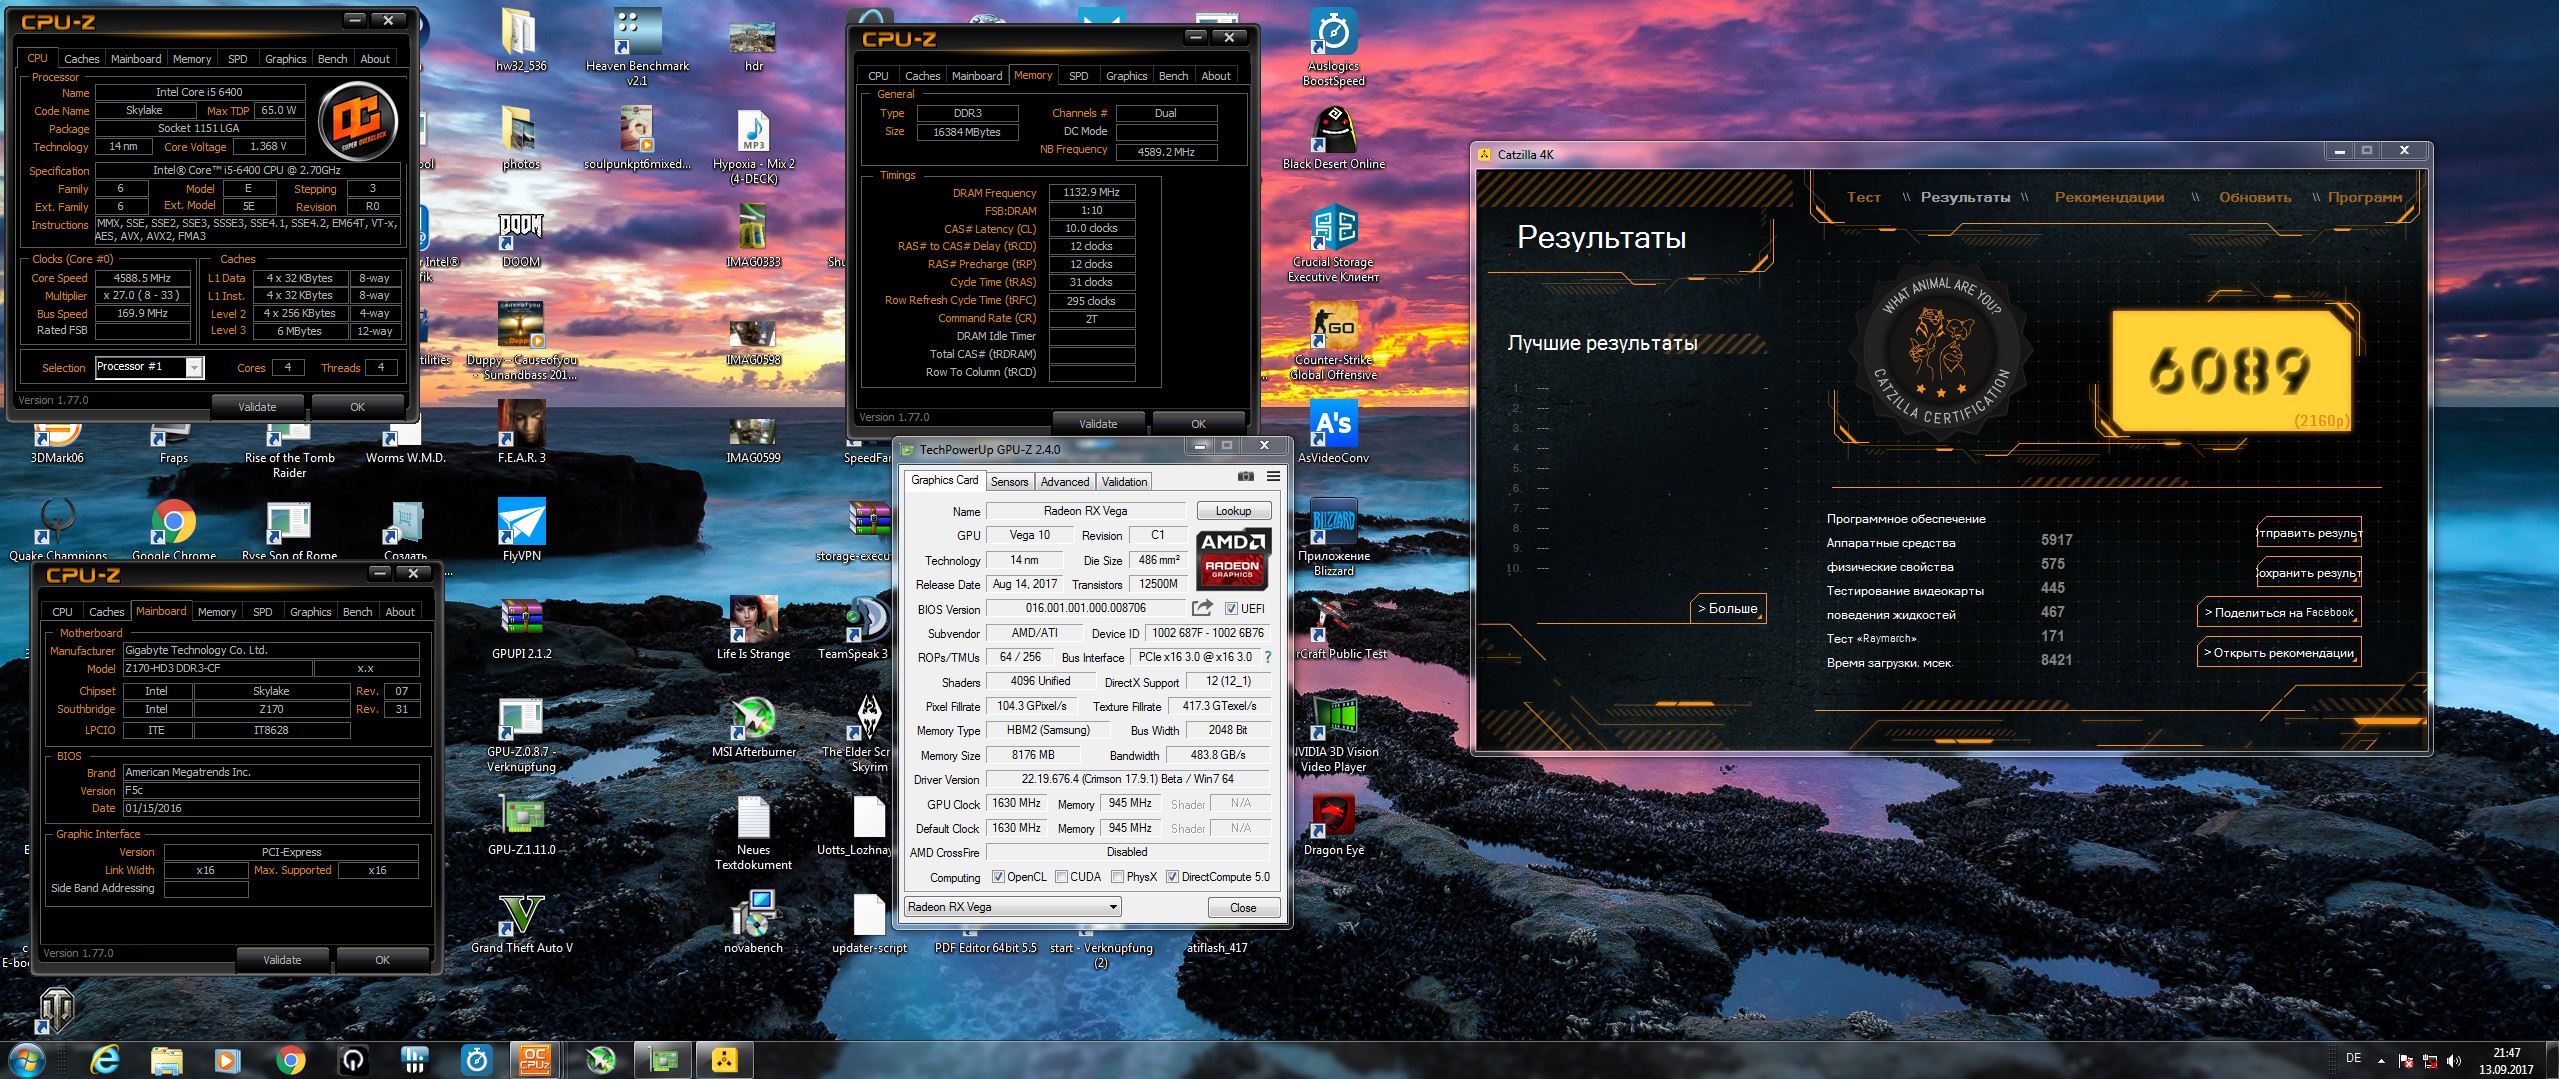Launch the DOOM desktop shortcut

pyautogui.click(x=521, y=238)
